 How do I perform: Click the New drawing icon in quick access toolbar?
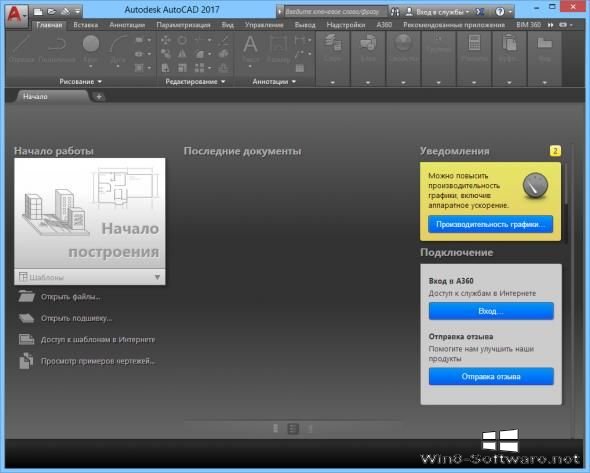(x=38, y=12)
